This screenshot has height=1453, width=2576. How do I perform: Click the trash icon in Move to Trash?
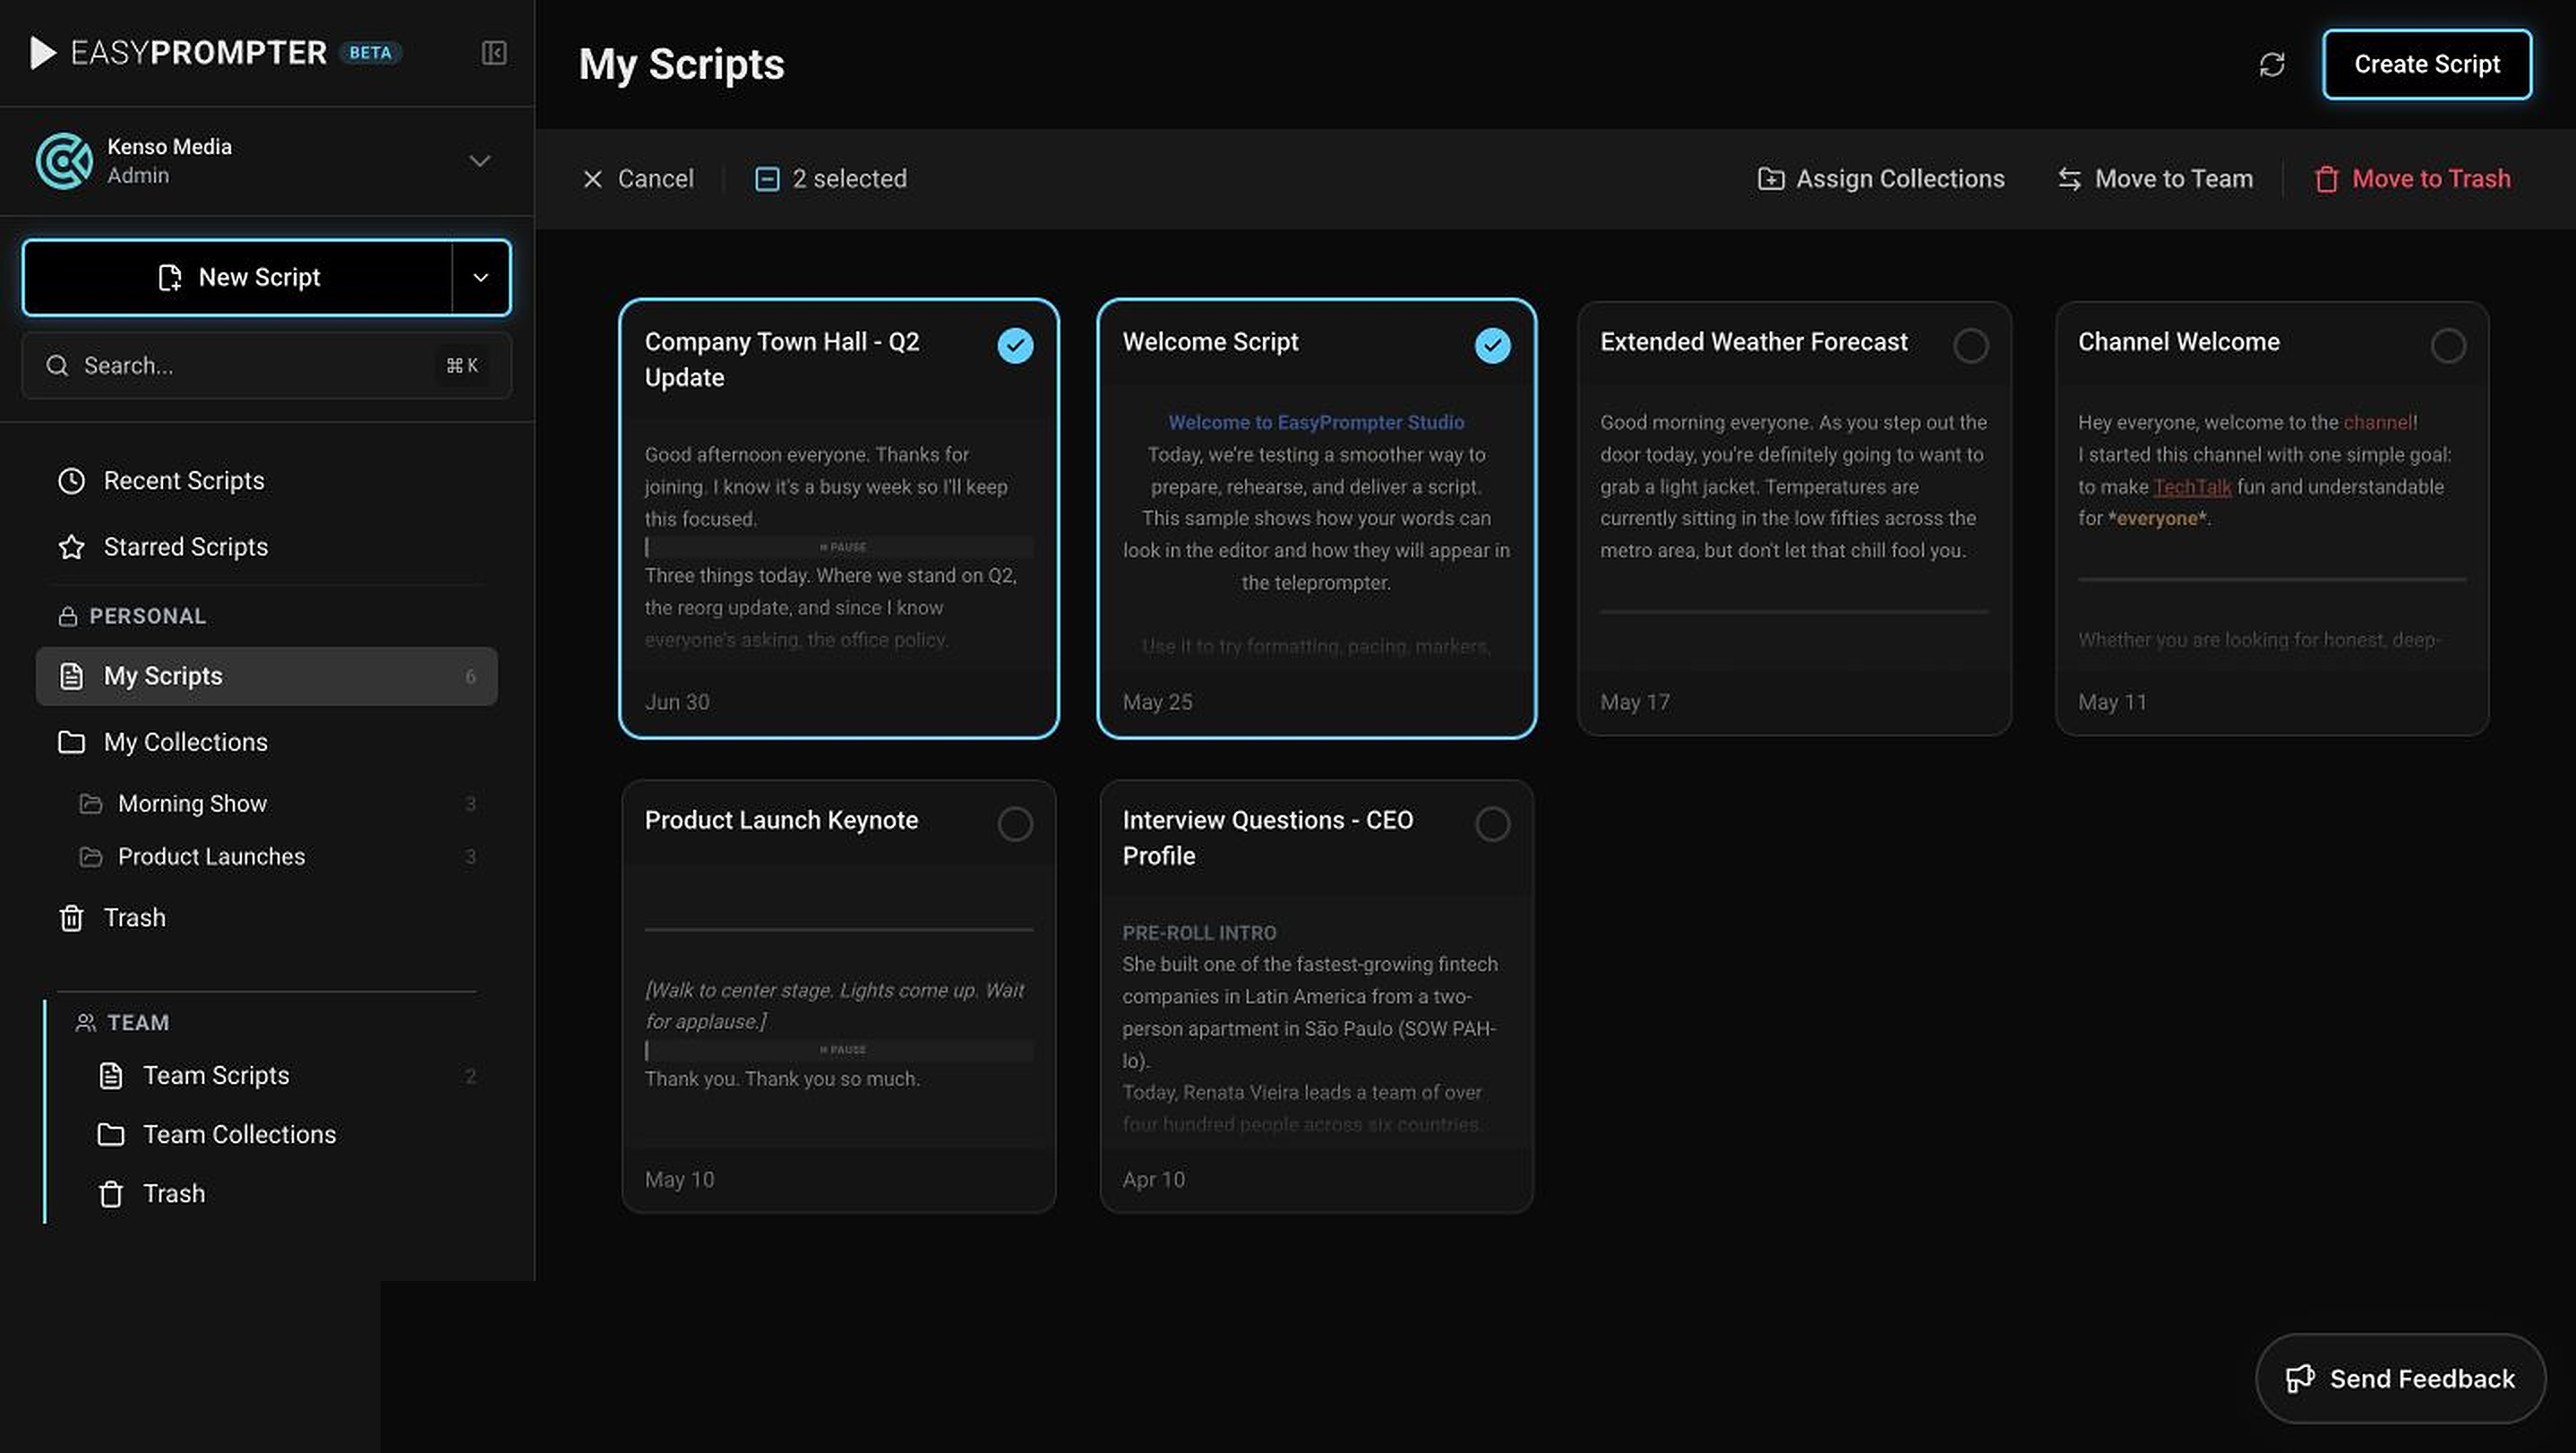(2327, 179)
